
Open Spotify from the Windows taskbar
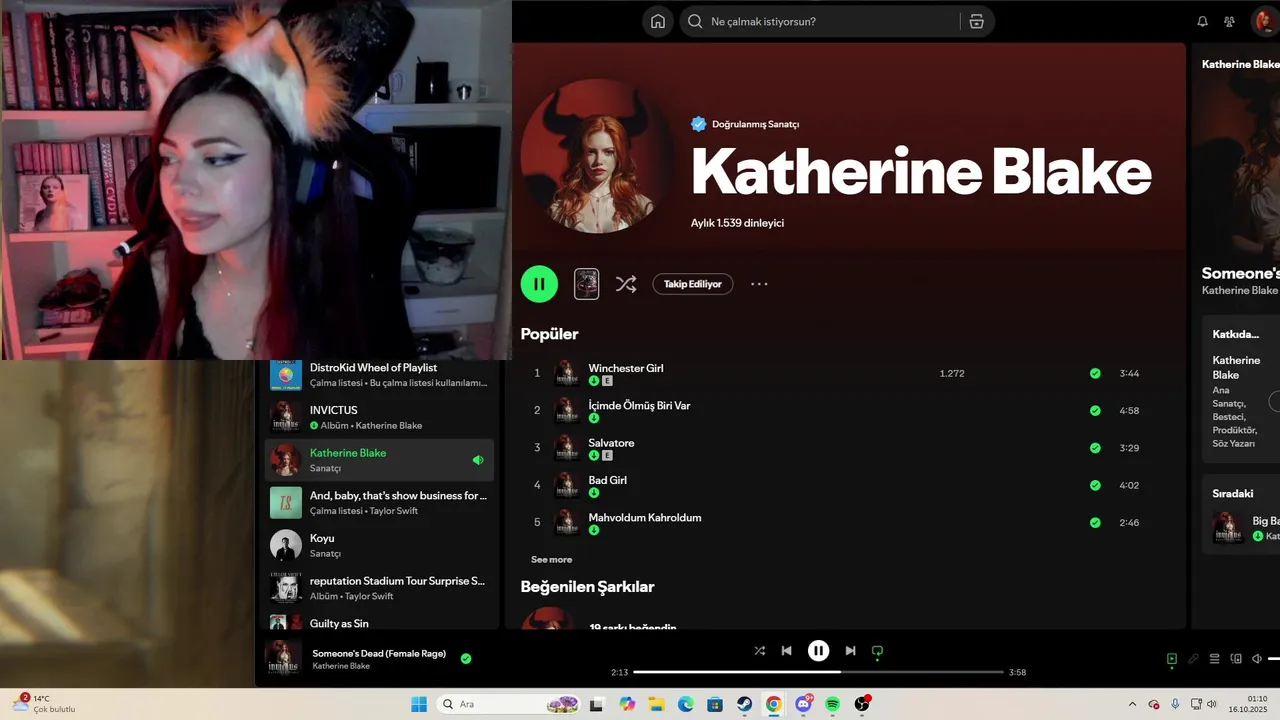(x=833, y=704)
